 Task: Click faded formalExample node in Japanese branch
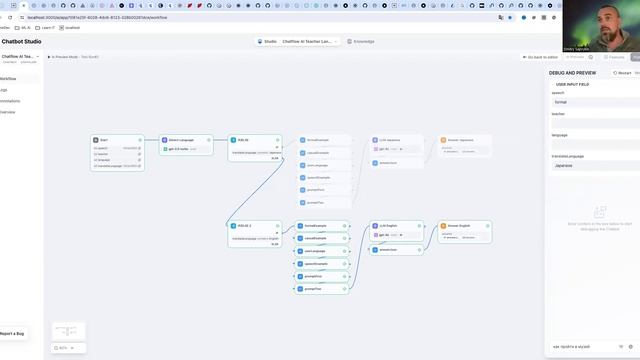tap(325, 140)
